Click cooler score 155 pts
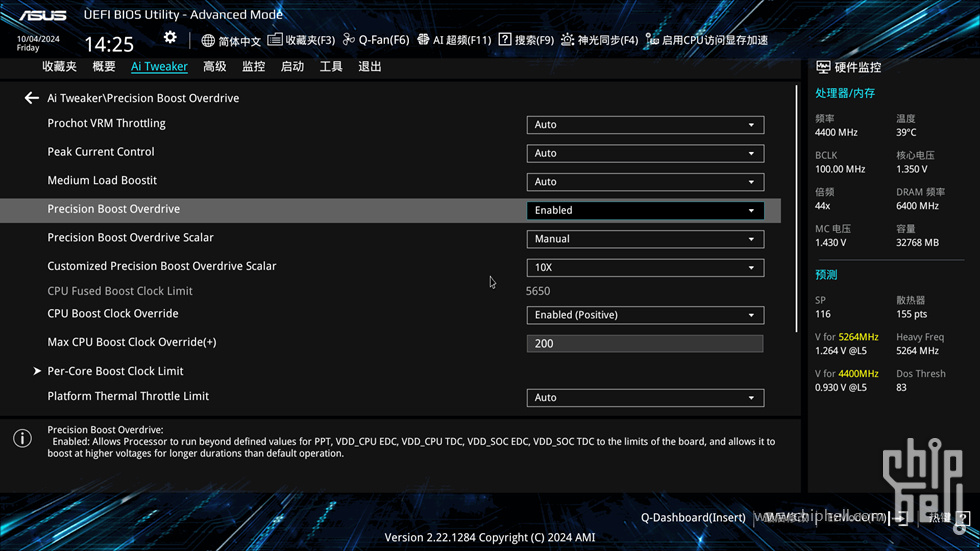This screenshot has width=980, height=551. pos(912,314)
